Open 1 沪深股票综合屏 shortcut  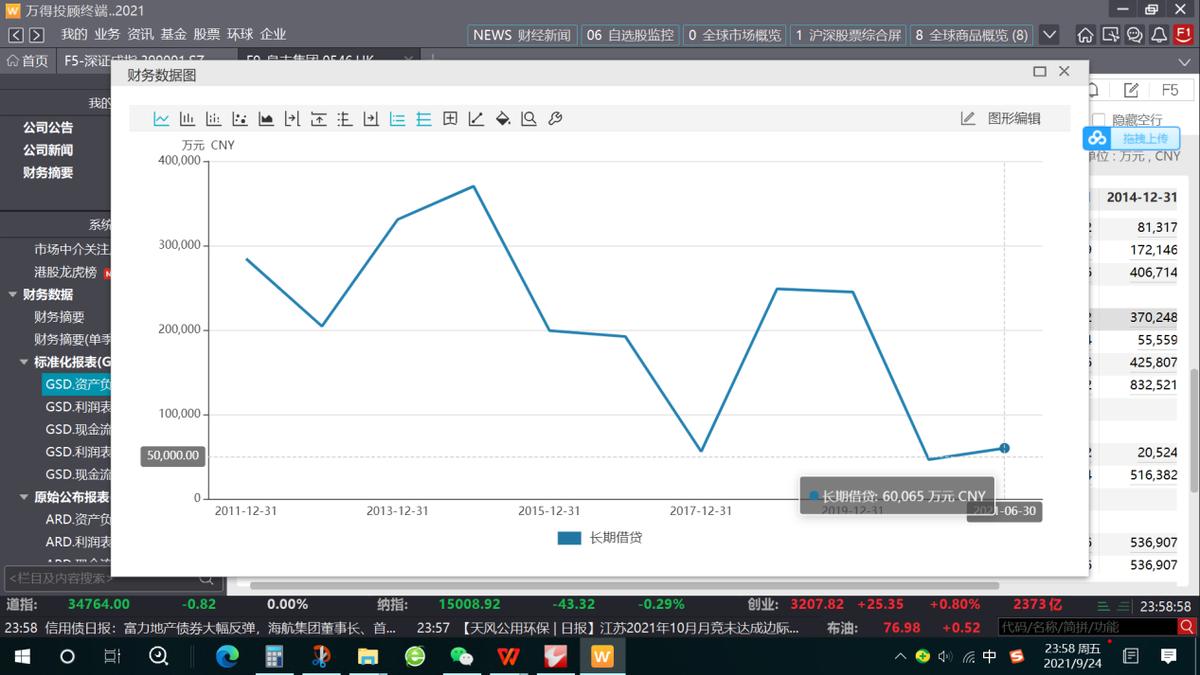[848, 35]
